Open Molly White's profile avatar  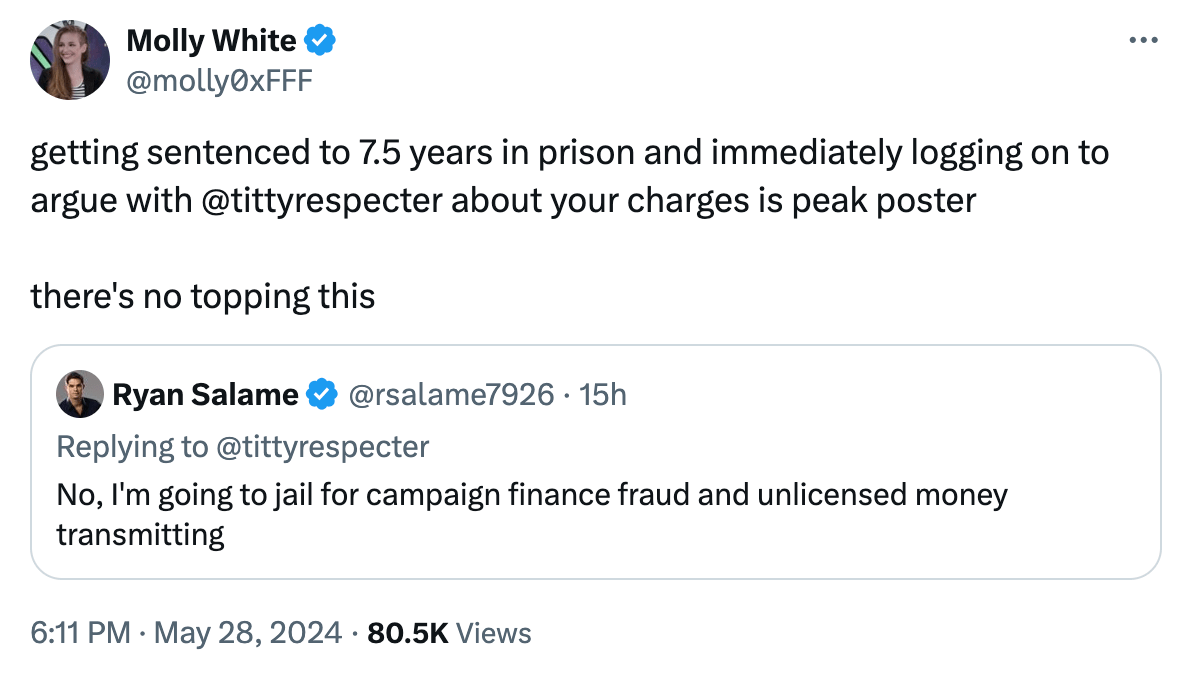69,59
